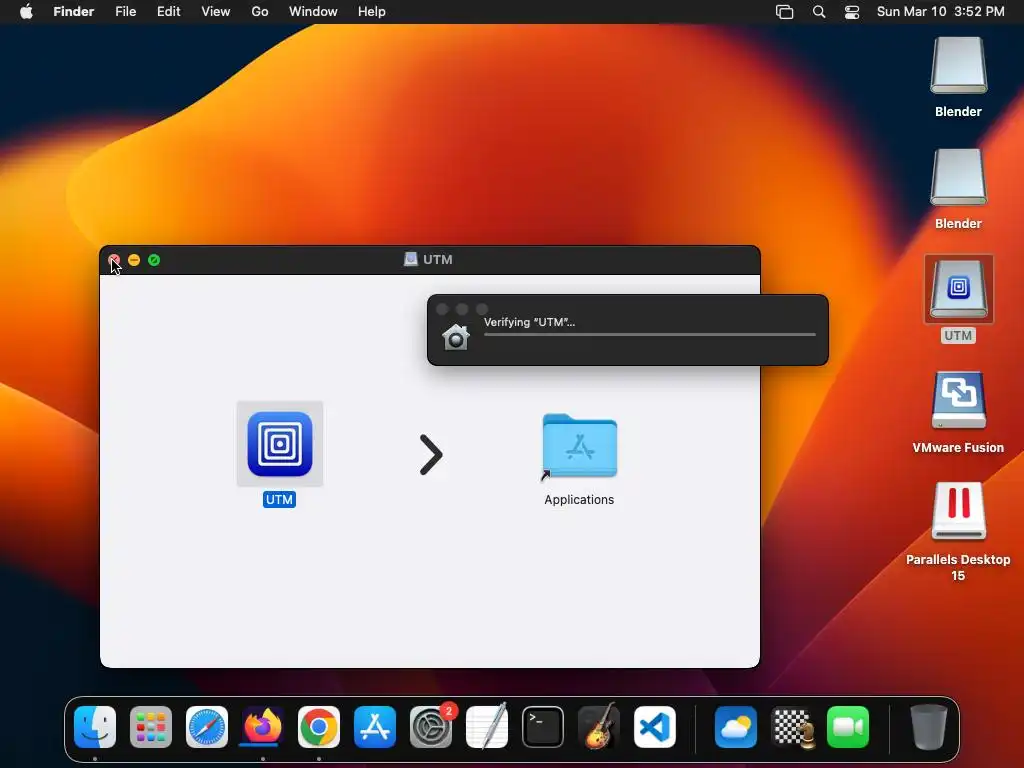1024x768 pixels.
Task: Open Terminal from the Dock
Action: tap(543, 727)
